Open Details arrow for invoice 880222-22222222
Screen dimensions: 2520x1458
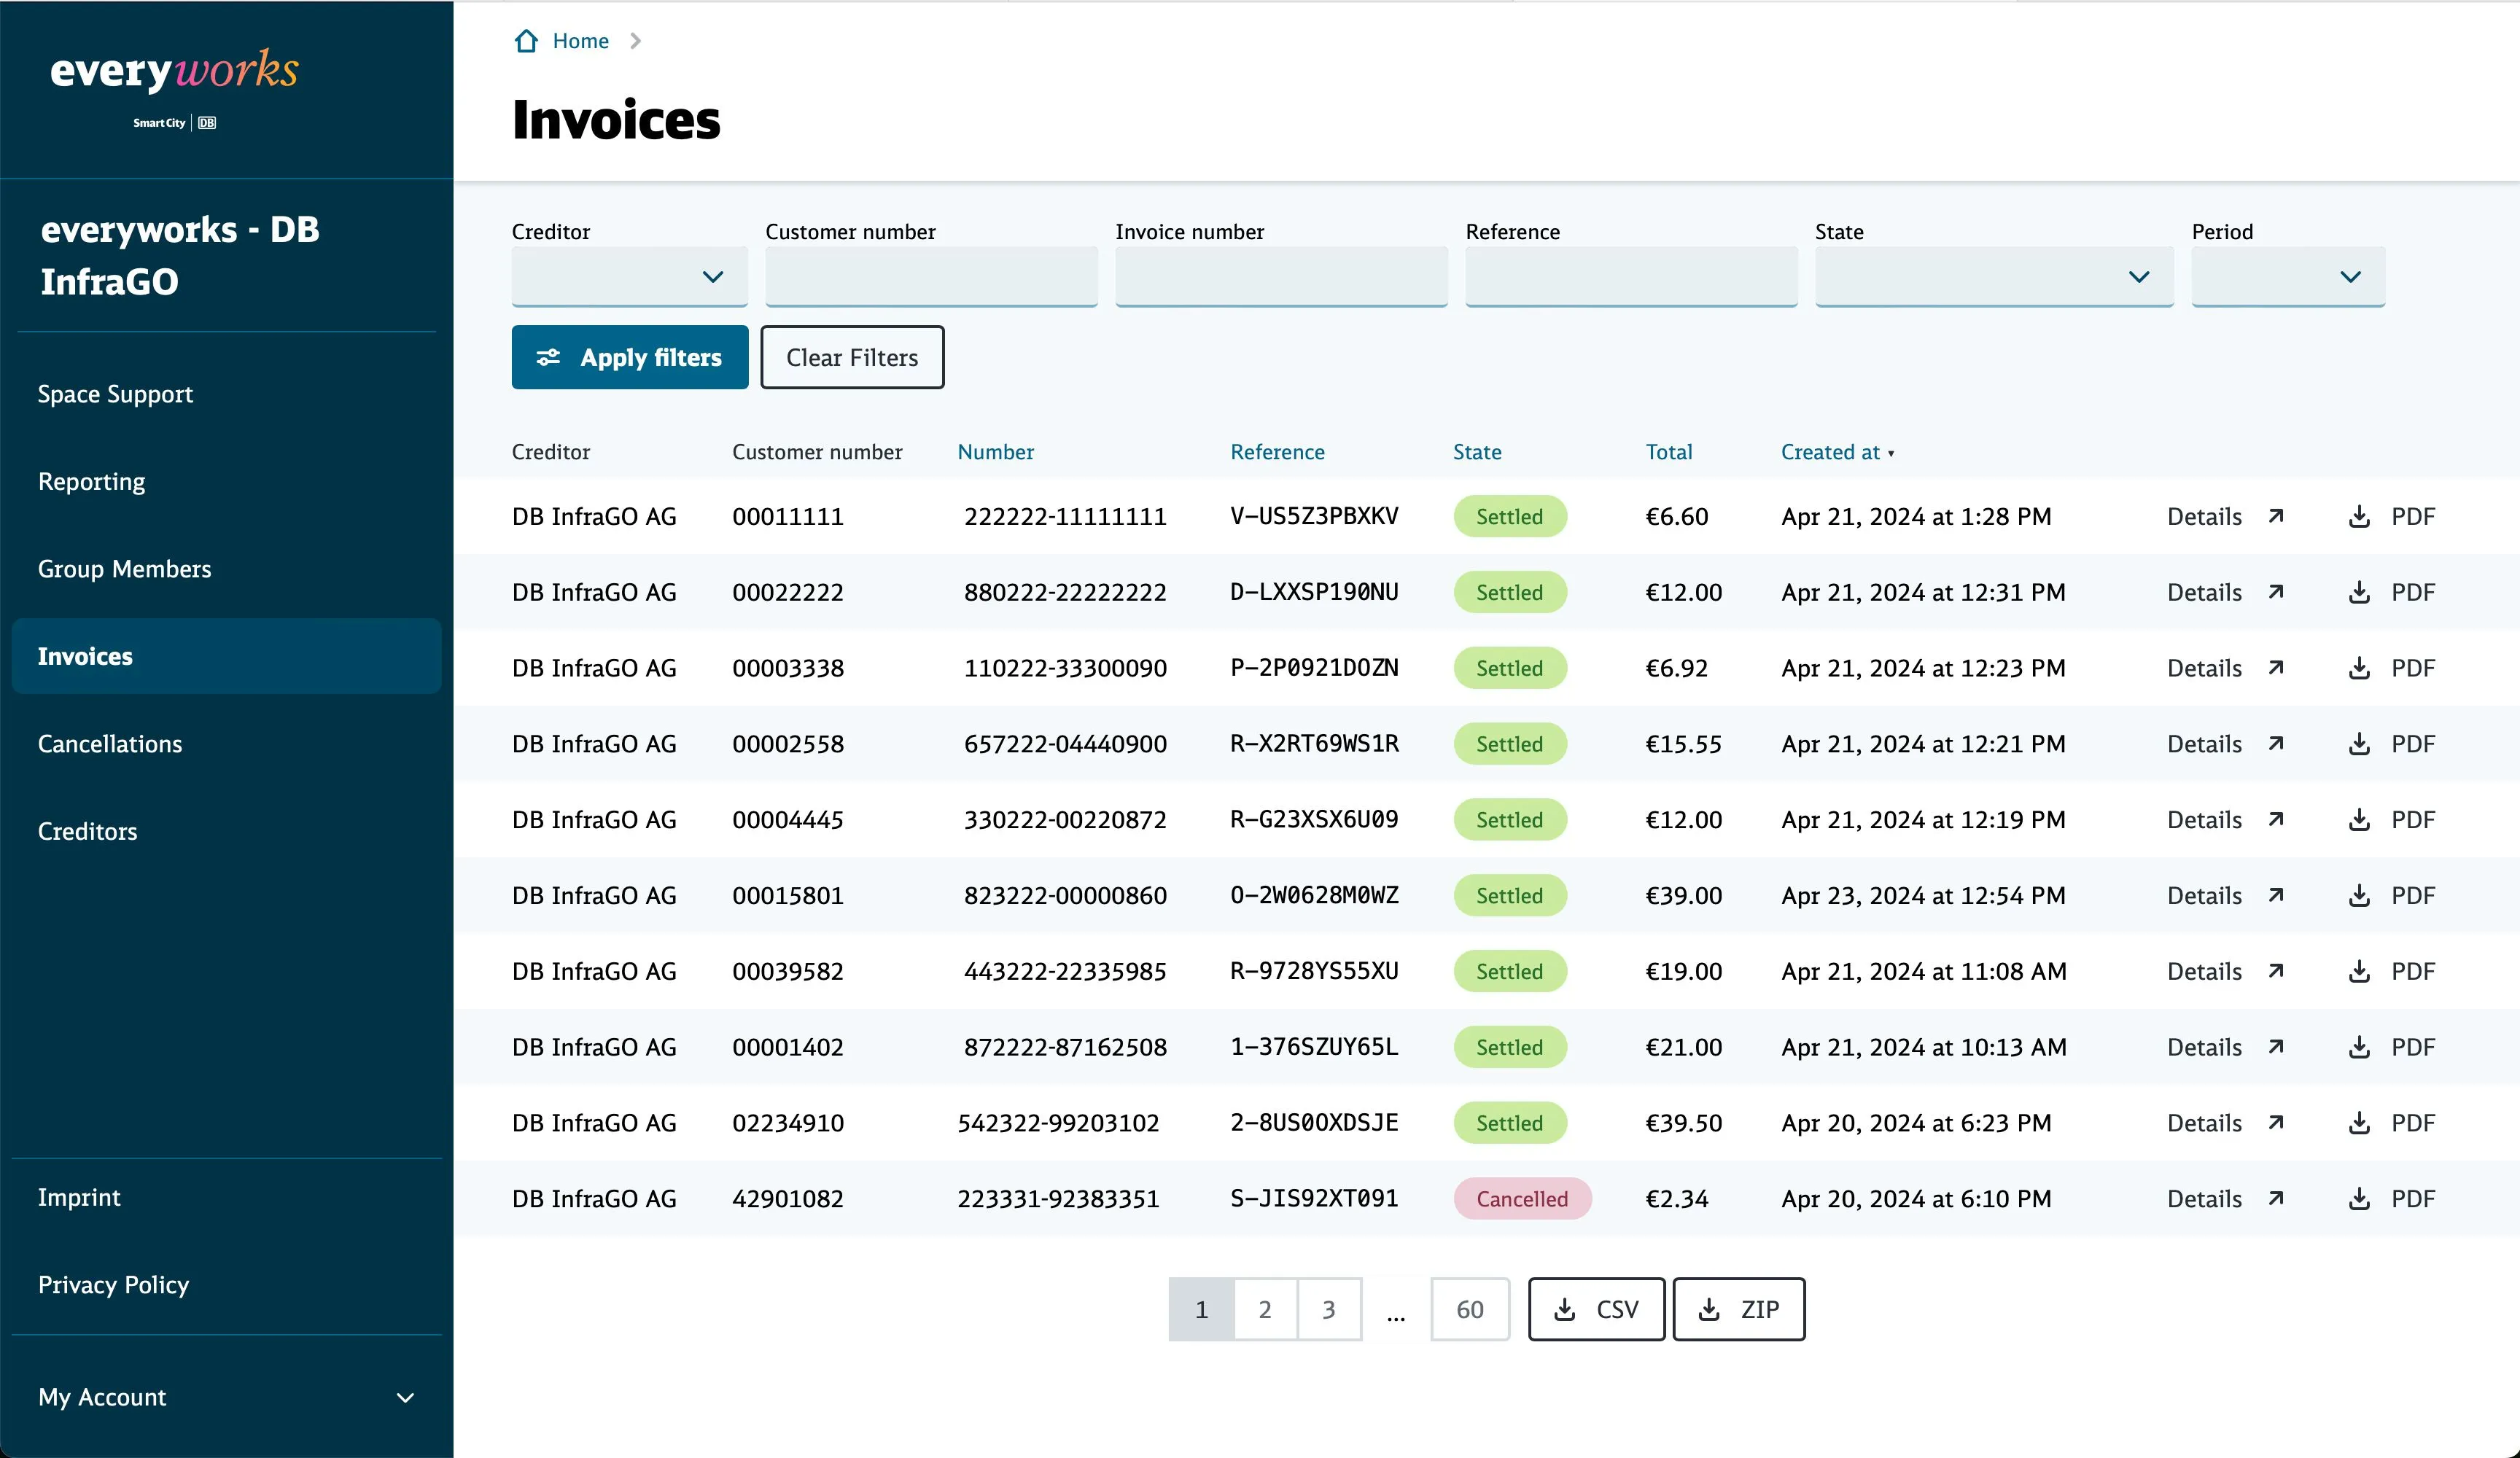pos(2277,591)
